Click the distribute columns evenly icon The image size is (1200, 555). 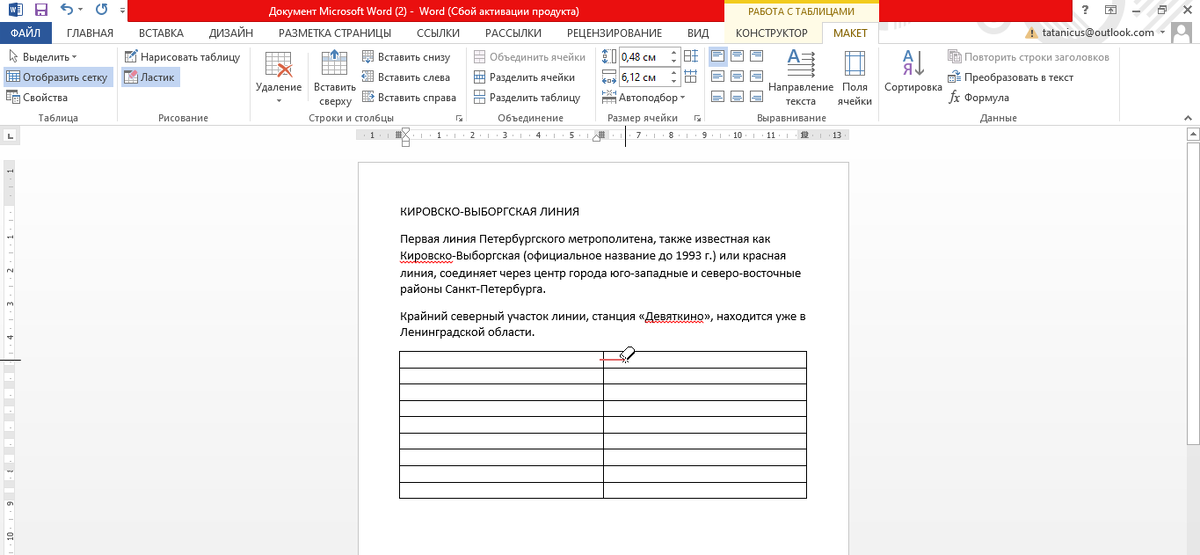pyautogui.click(x=691, y=77)
